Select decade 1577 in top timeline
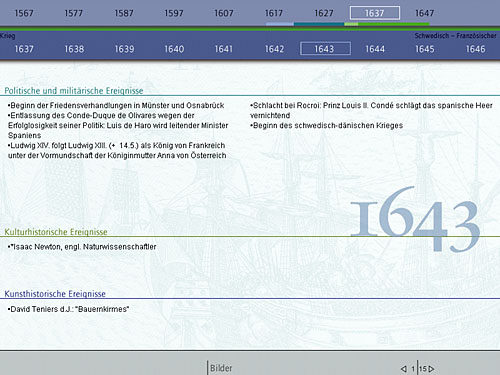The image size is (500, 375). (x=74, y=13)
